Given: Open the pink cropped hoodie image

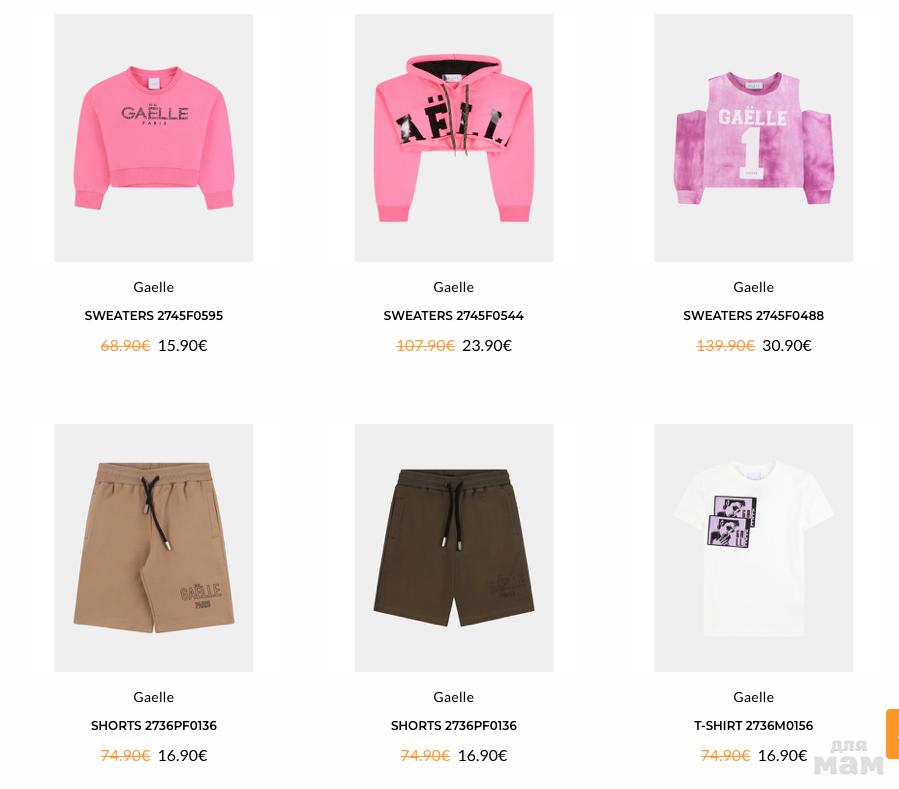Looking at the screenshot, I should [454, 138].
